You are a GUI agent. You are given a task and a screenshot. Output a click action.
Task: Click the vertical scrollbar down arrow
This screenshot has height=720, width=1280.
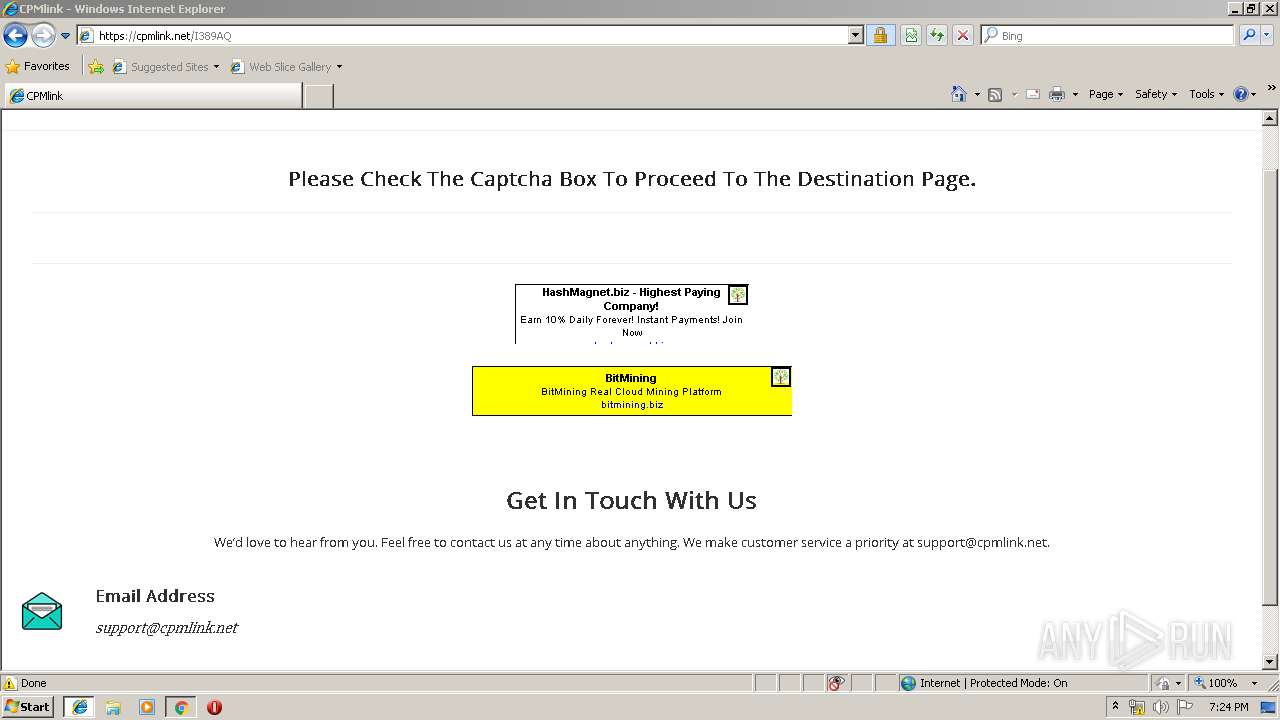pos(1270,662)
